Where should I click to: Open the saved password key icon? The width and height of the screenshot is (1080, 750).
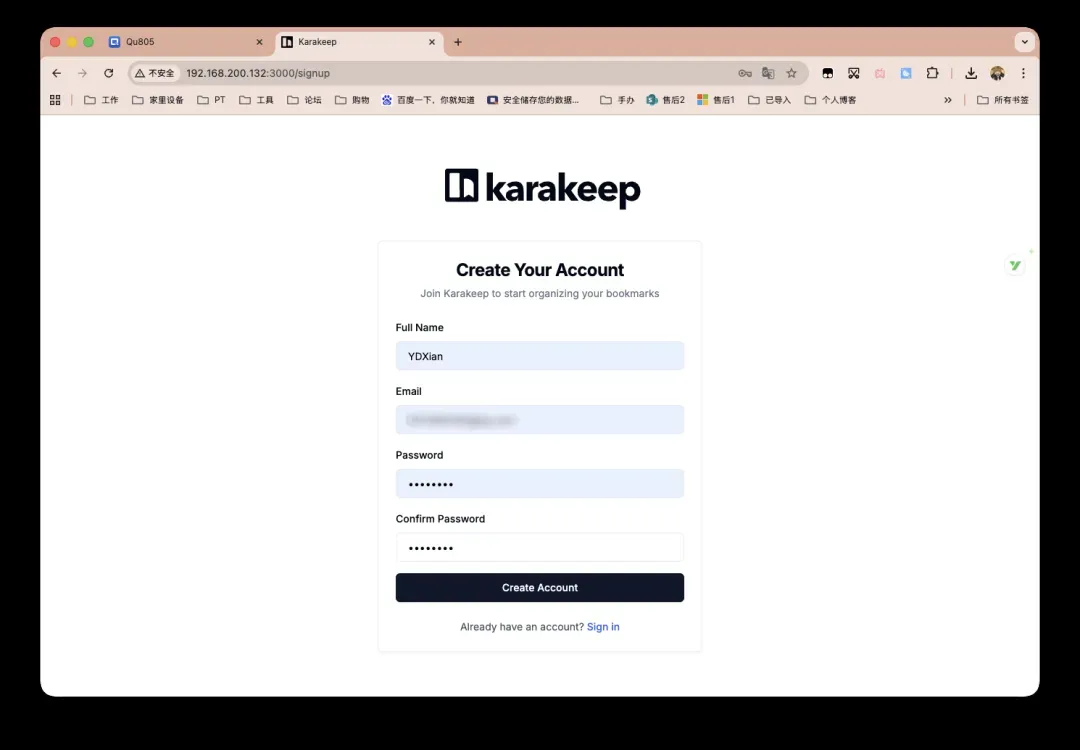click(x=744, y=73)
